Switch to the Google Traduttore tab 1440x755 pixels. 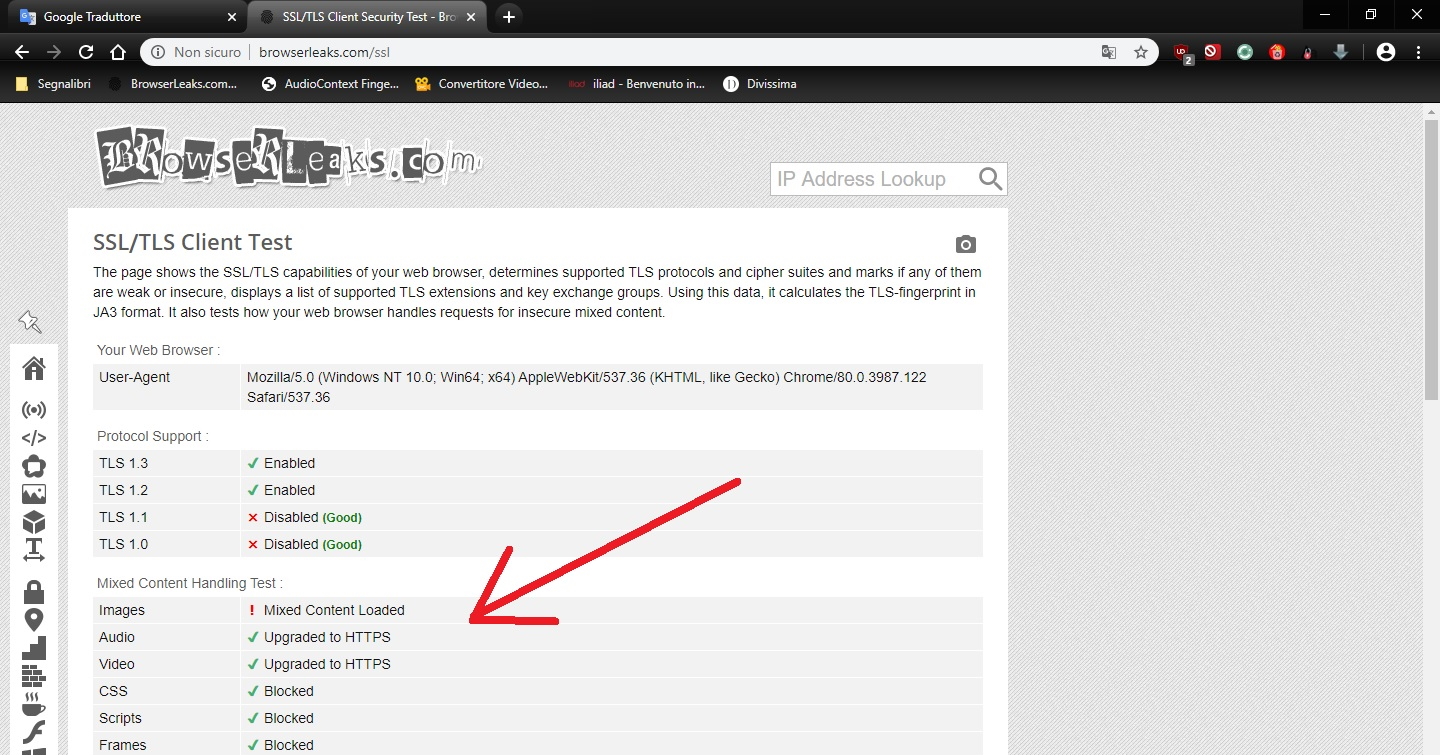[126, 17]
